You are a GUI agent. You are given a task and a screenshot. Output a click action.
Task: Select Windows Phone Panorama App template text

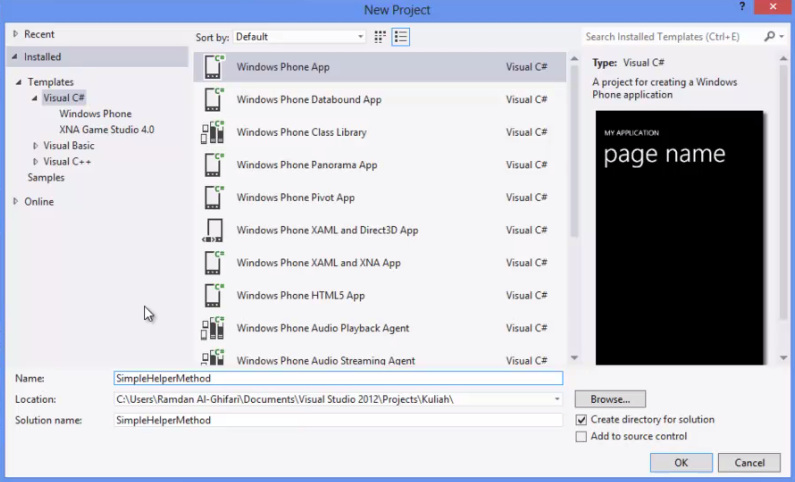pos(307,165)
